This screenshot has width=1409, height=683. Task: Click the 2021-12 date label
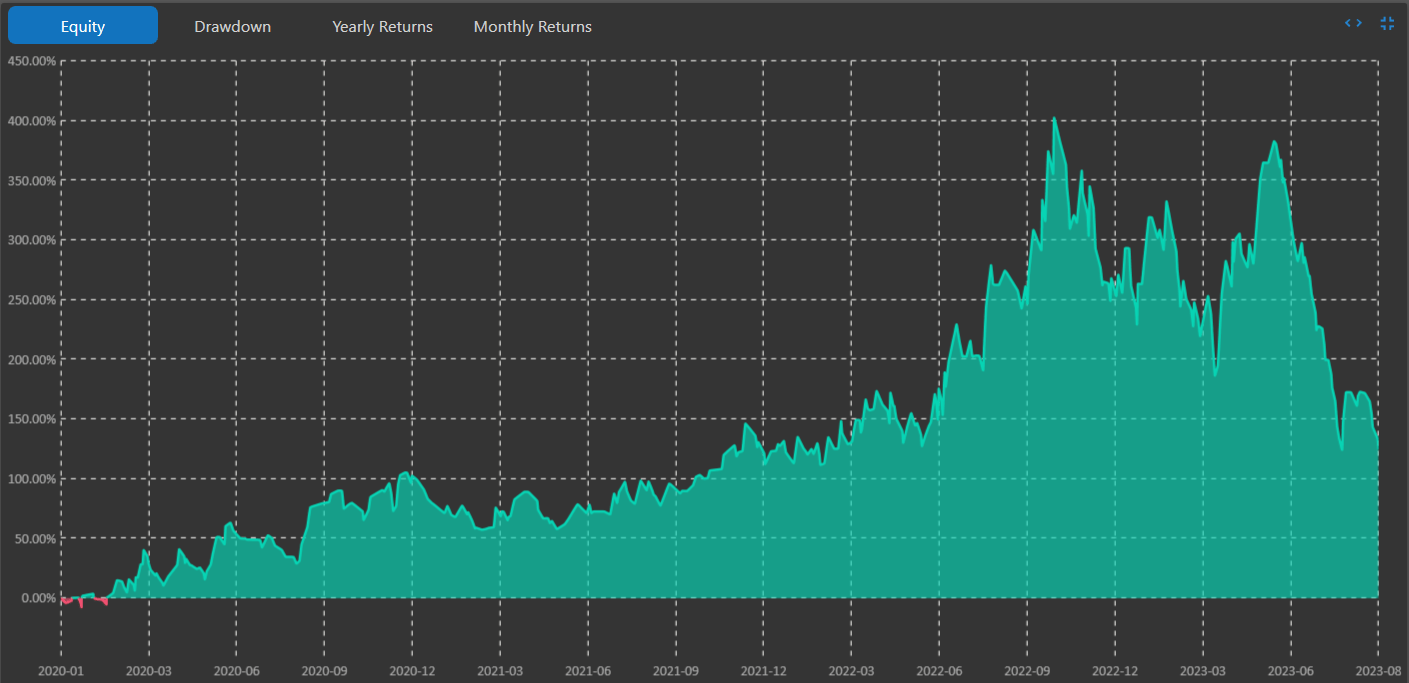coord(764,670)
